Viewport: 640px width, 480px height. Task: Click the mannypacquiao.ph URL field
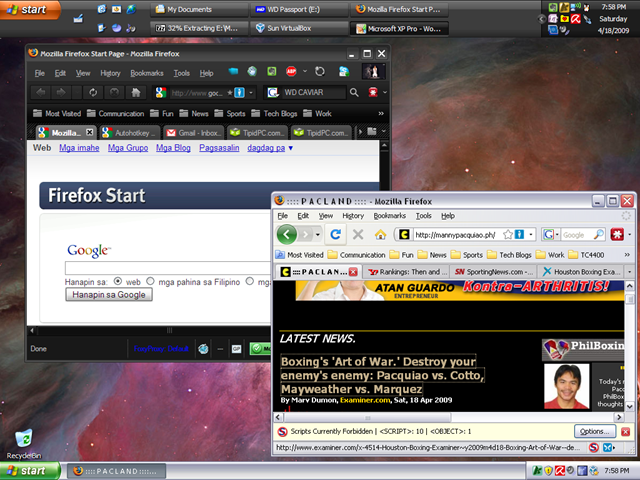click(x=456, y=235)
